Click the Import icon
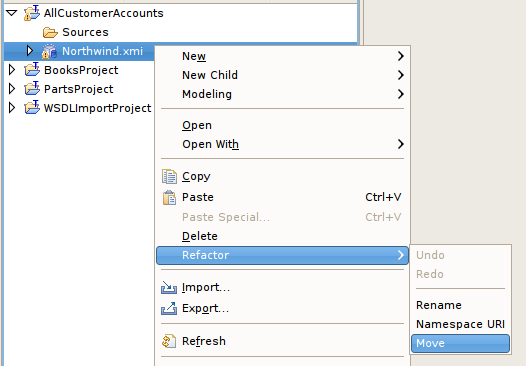Screen dimensions: 526x366 point(169,287)
